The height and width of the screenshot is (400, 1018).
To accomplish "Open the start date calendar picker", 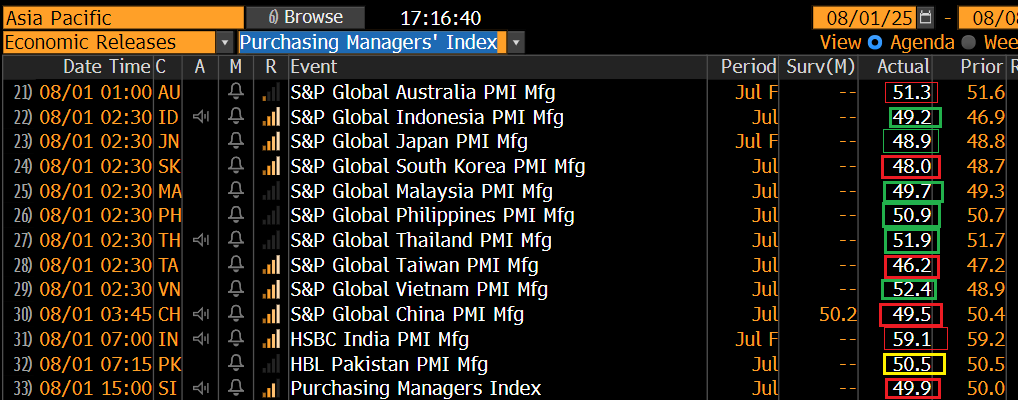I will 926,17.
